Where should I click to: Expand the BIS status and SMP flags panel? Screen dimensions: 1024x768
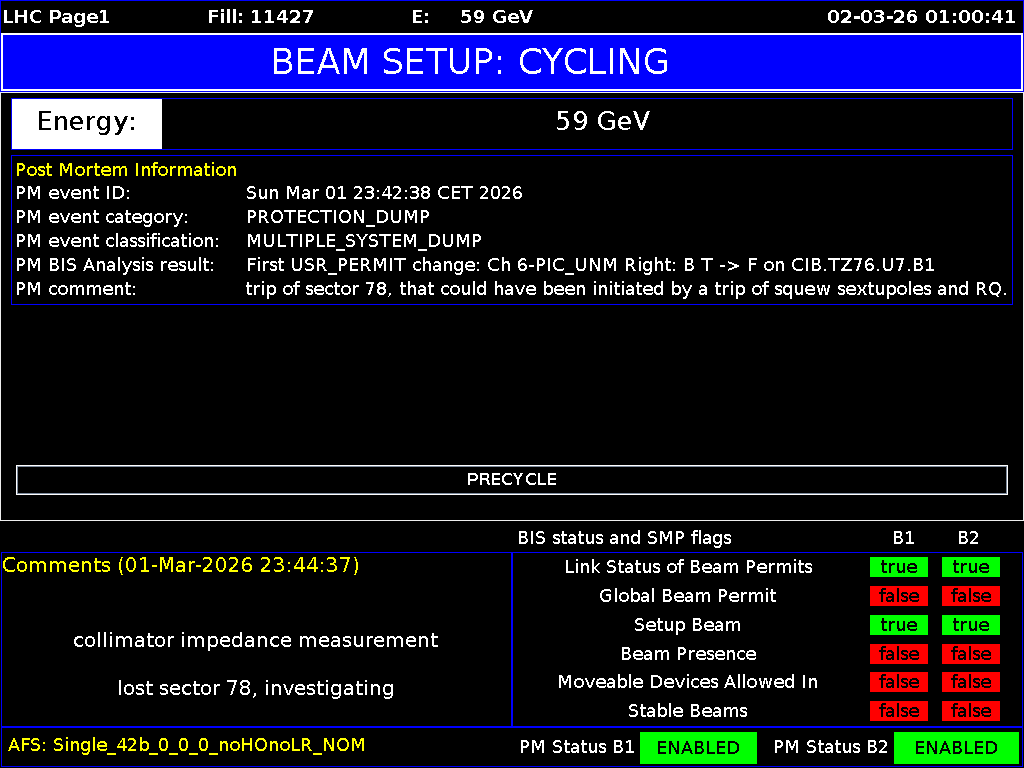tap(624, 538)
